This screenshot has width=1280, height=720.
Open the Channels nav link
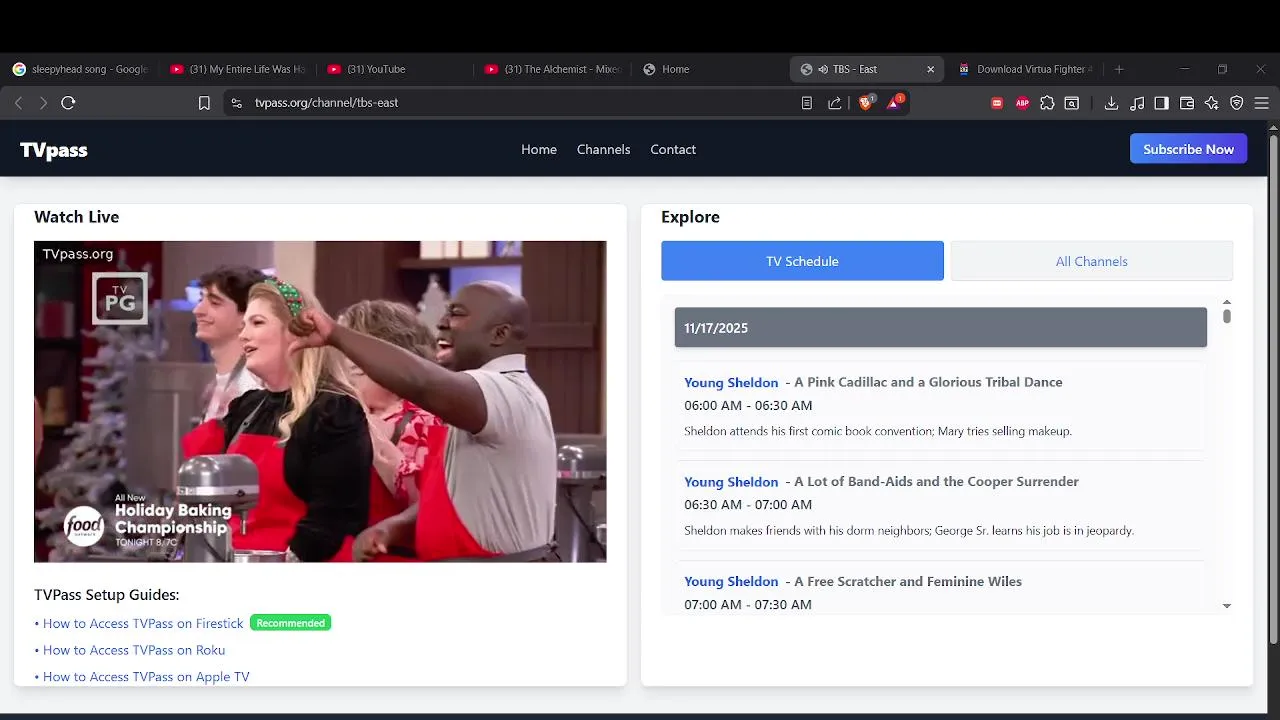coord(604,149)
